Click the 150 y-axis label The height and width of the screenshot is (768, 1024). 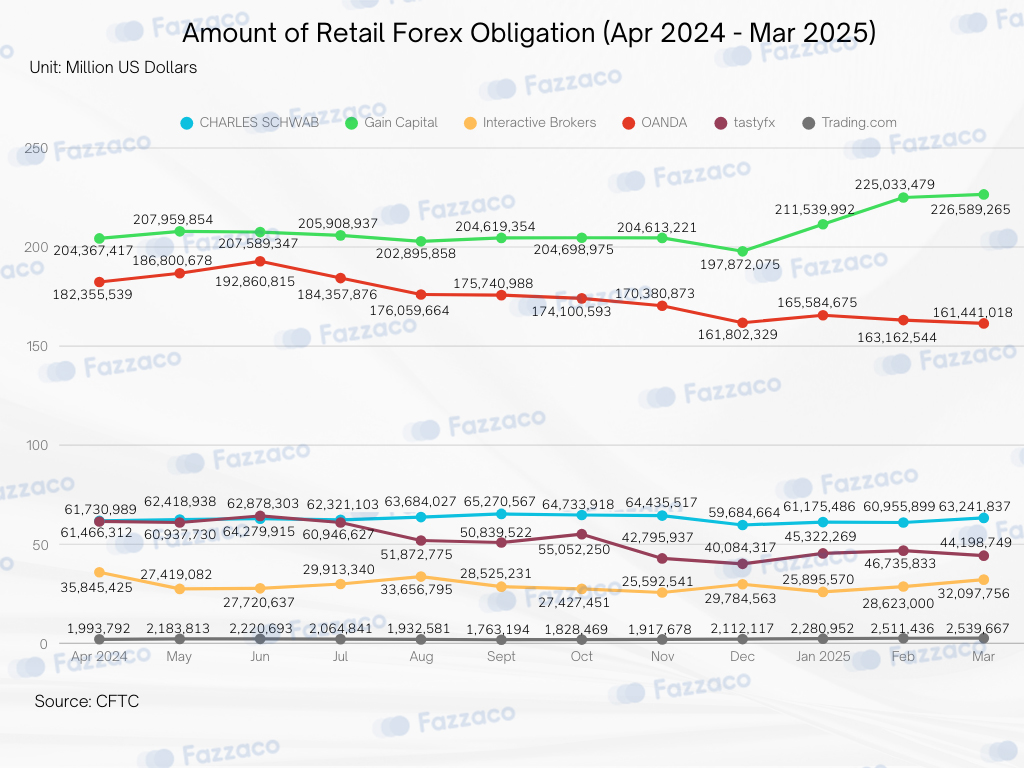tap(37, 346)
